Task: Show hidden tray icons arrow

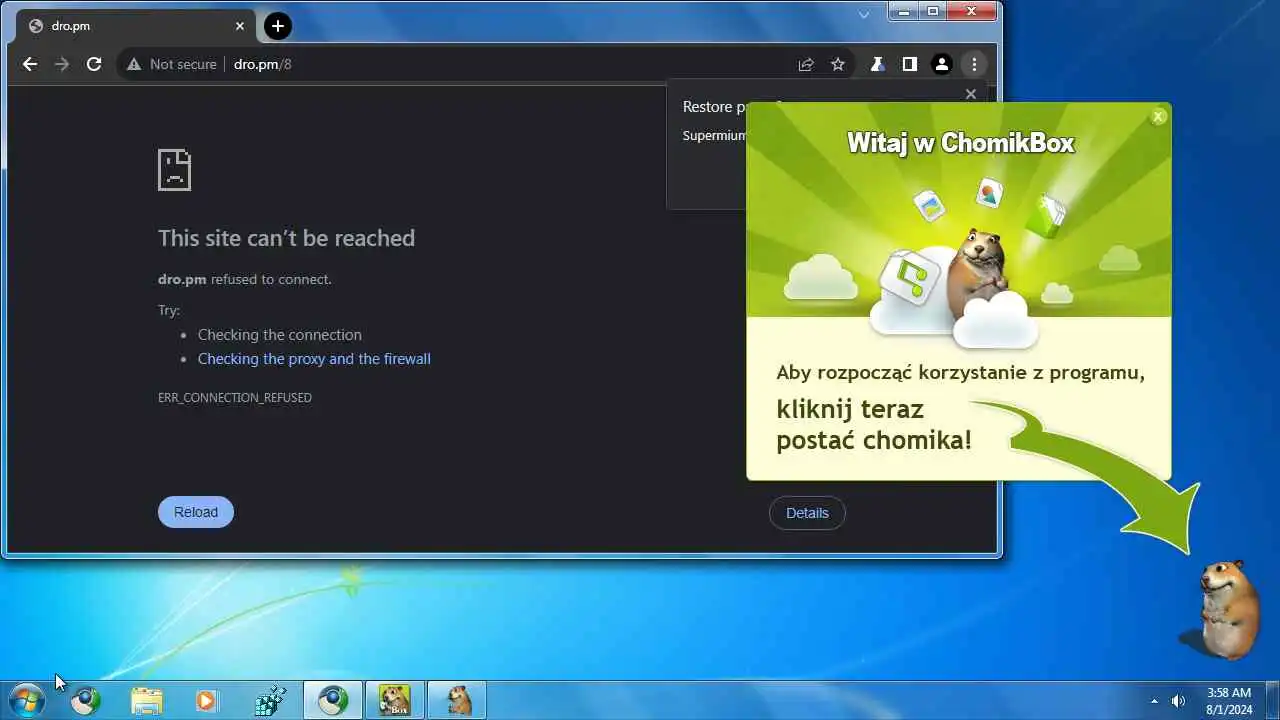Action: [x=1154, y=701]
